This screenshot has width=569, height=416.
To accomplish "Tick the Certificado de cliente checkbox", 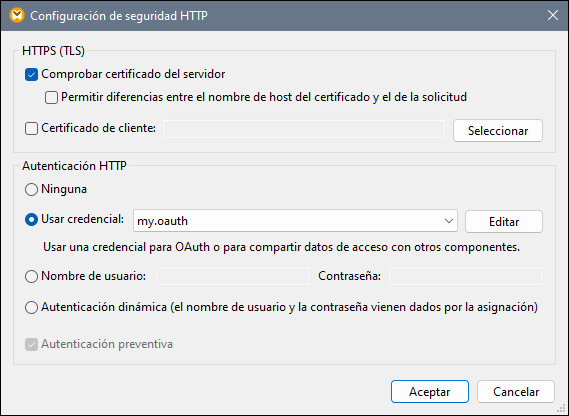I will (31, 129).
